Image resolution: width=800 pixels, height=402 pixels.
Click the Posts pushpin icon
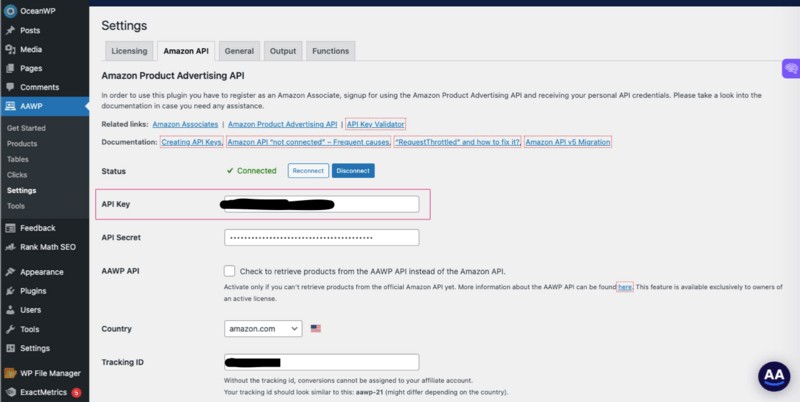(10, 31)
